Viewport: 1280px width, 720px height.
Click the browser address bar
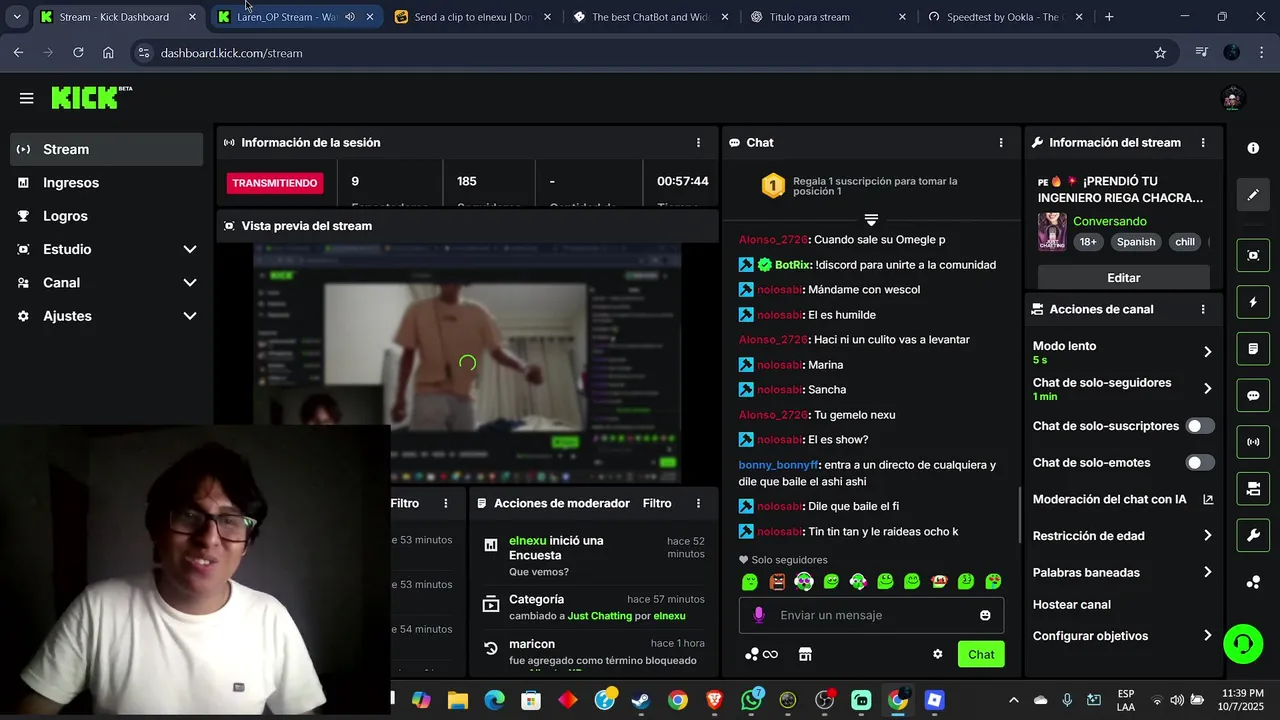pos(640,53)
